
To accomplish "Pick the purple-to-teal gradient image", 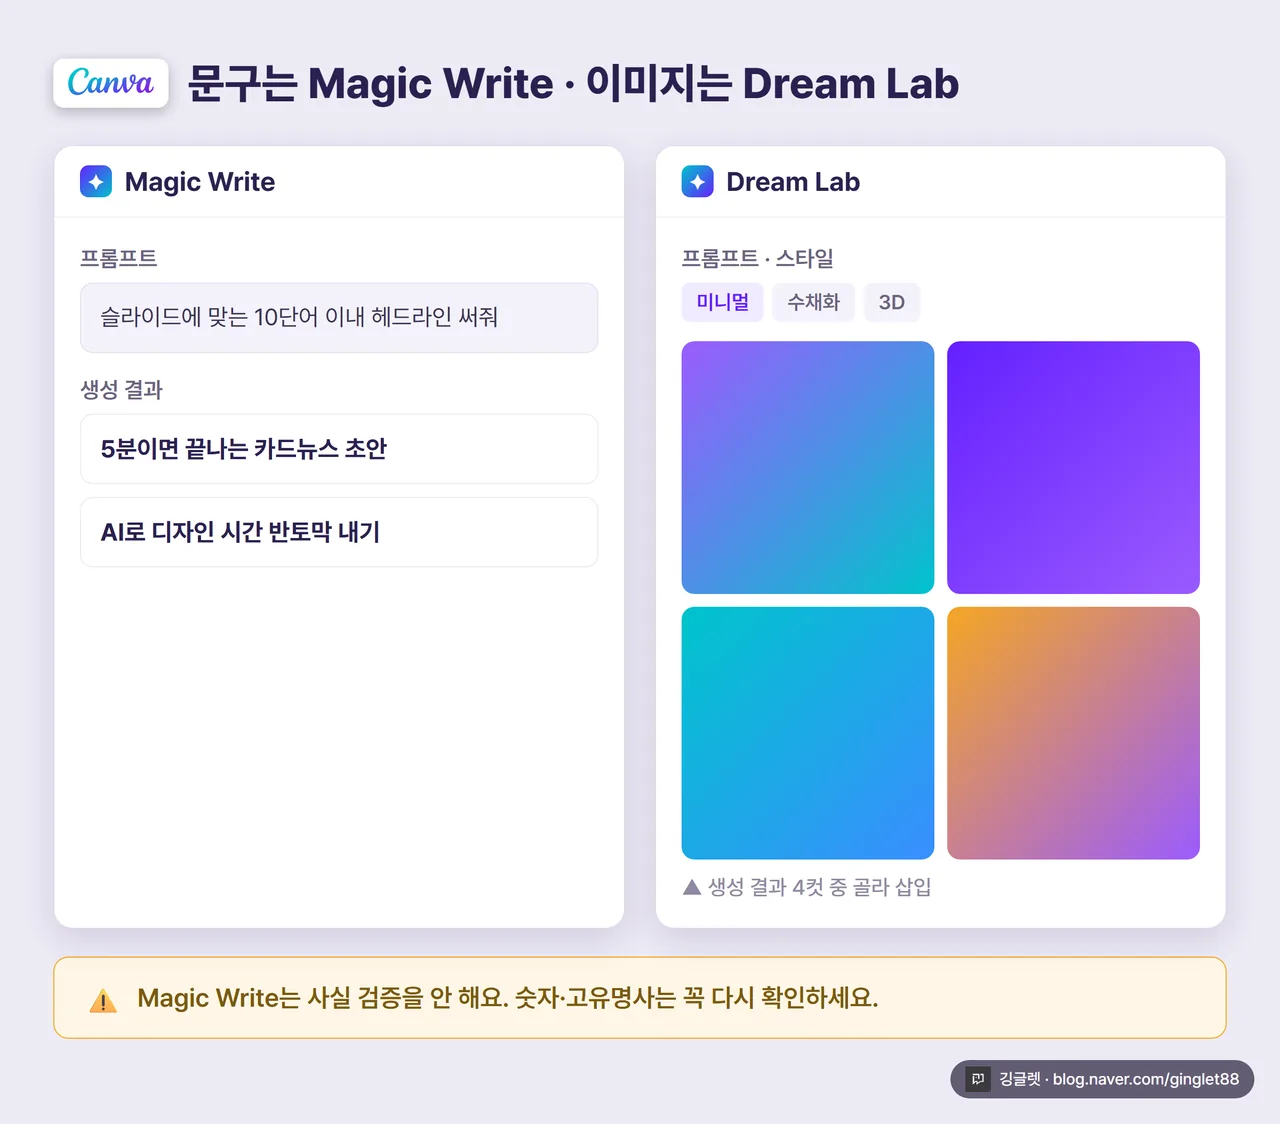I will tap(808, 467).
